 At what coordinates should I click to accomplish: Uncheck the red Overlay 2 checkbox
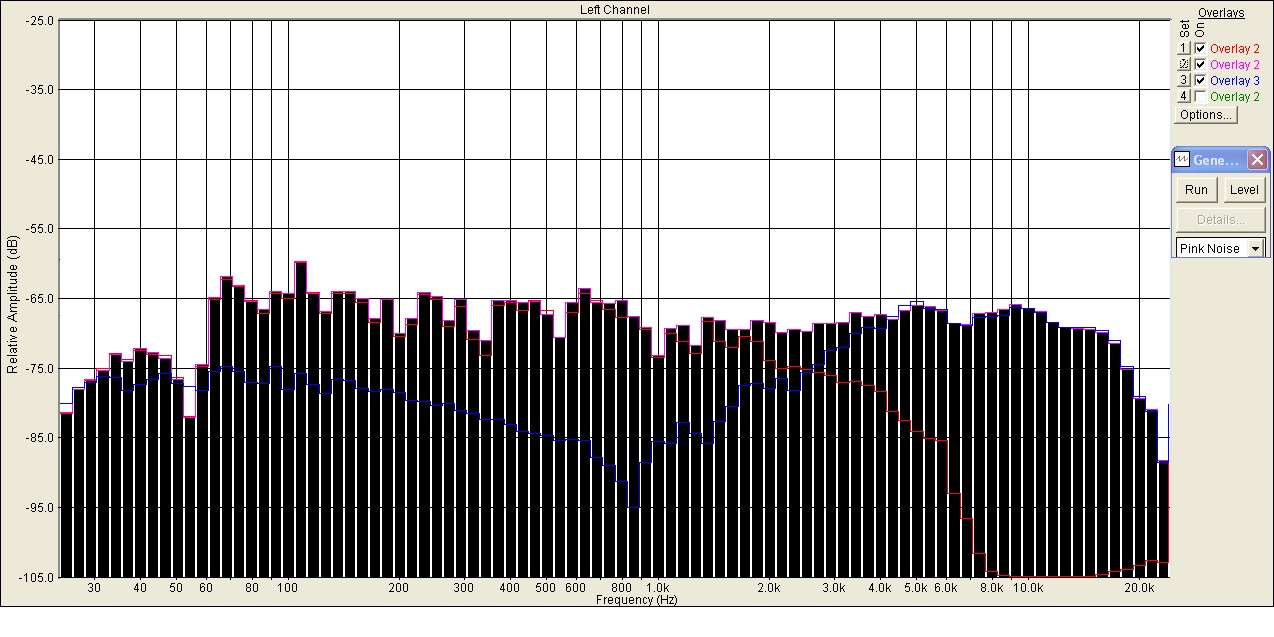pos(1200,48)
